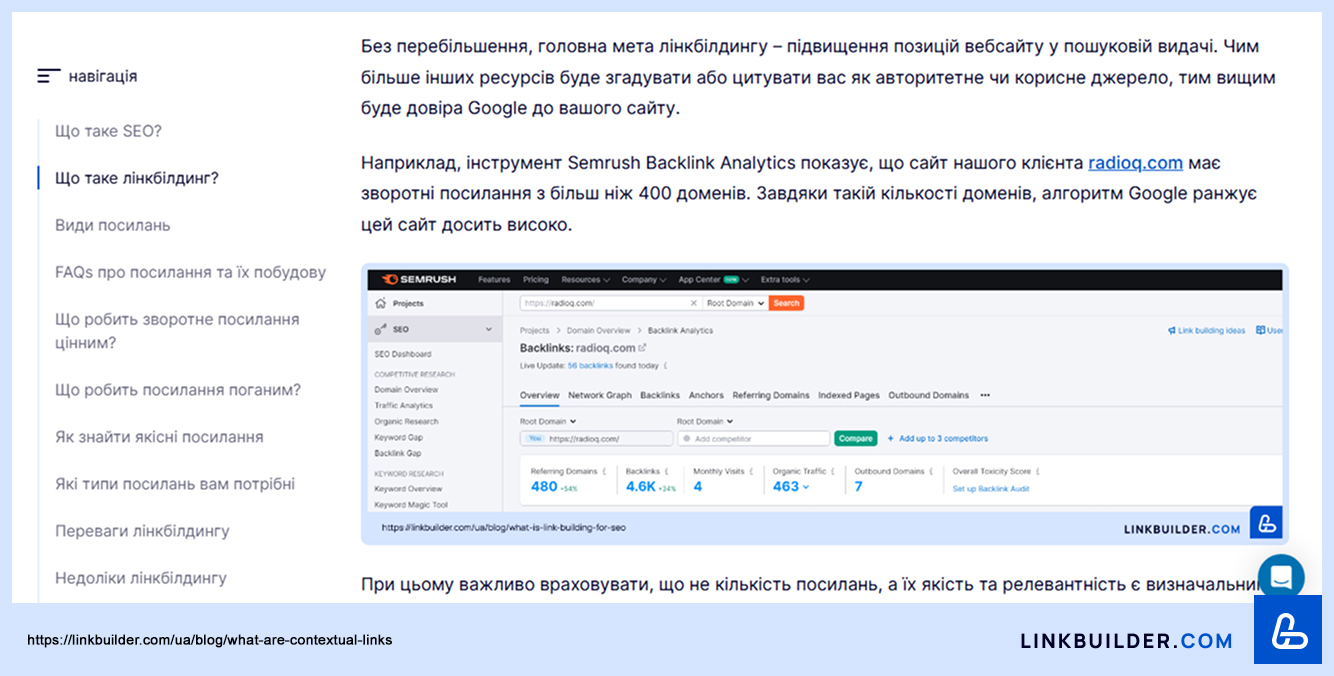Expand the chevron beside Organic Traffic value 463
1334x676 pixels.
(806, 487)
